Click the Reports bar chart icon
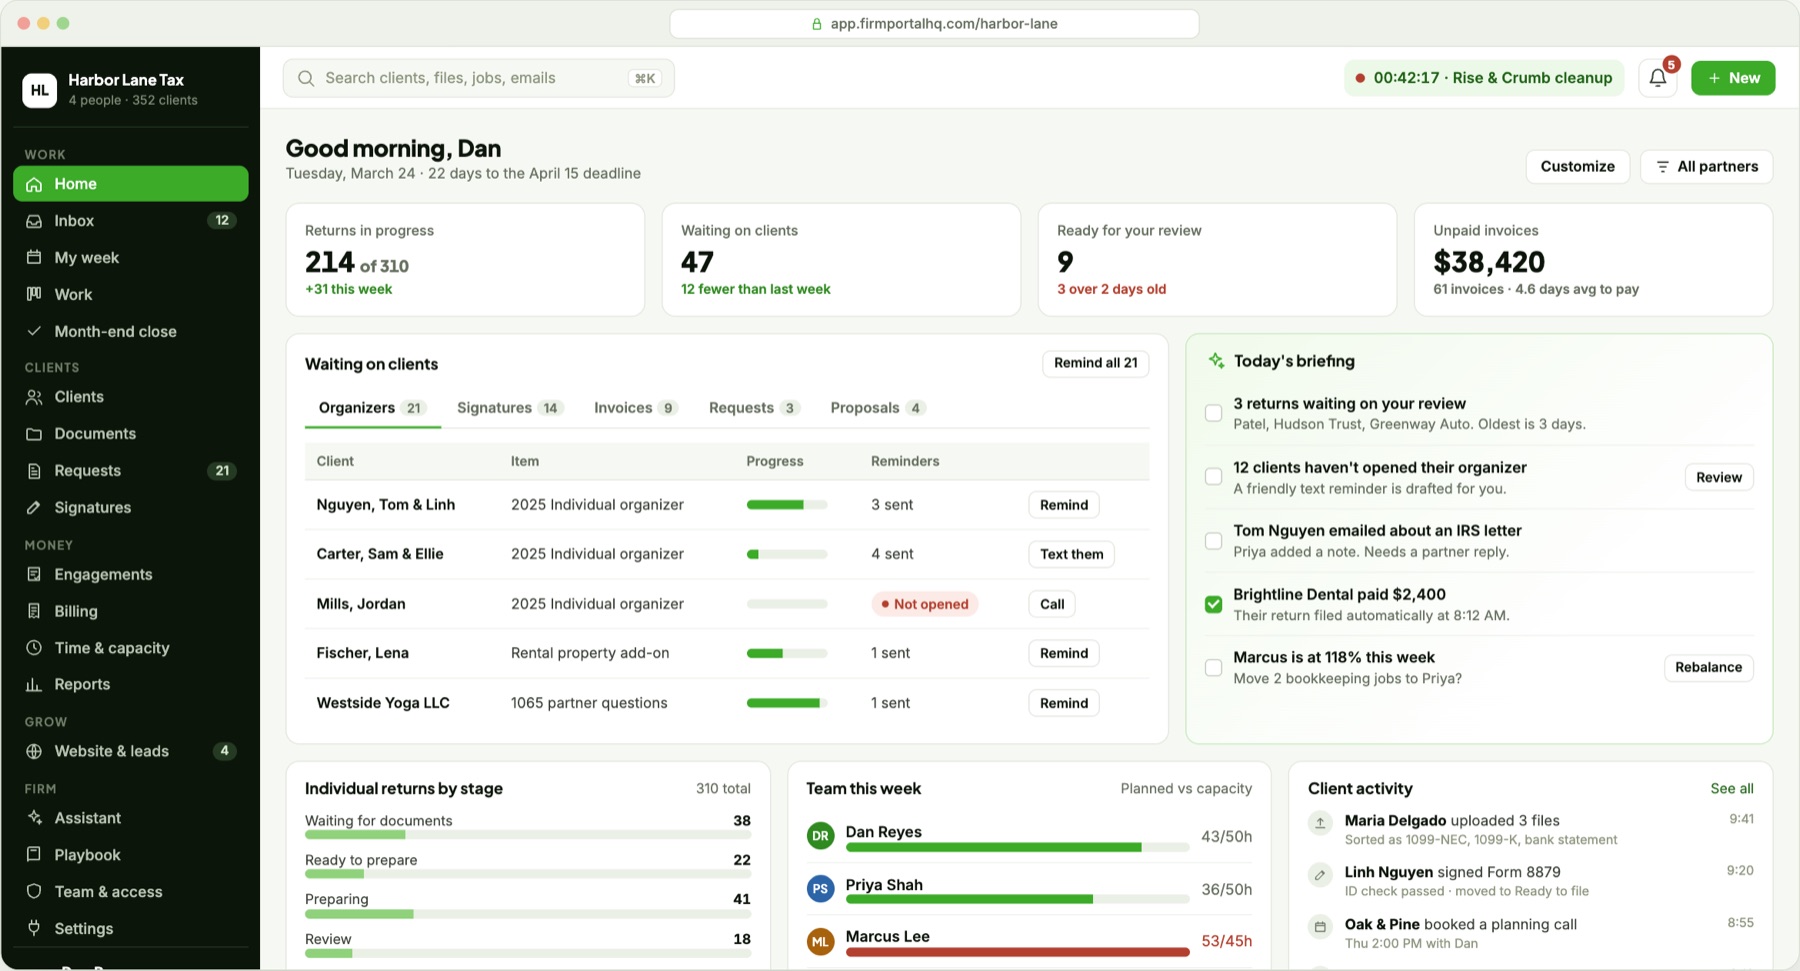This screenshot has height=971, width=1800. 34,684
